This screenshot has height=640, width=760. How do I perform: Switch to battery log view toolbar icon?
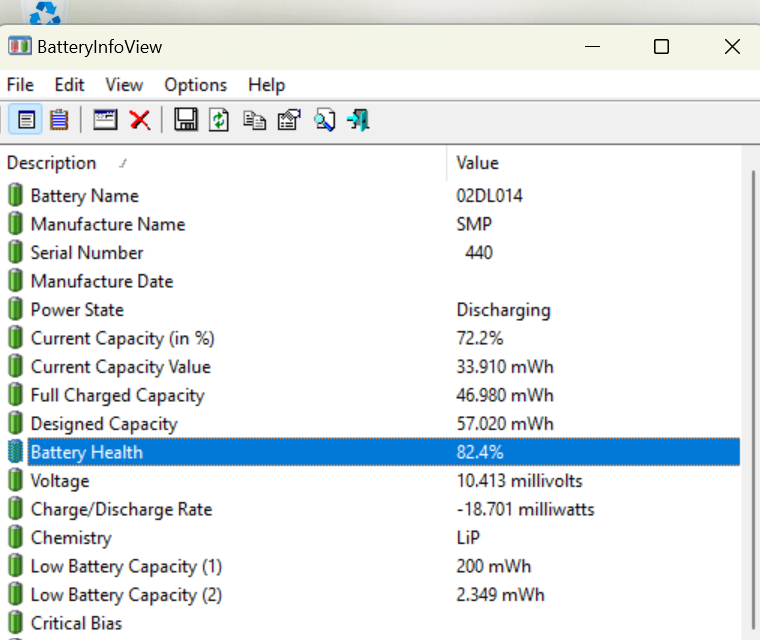pos(59,119)
